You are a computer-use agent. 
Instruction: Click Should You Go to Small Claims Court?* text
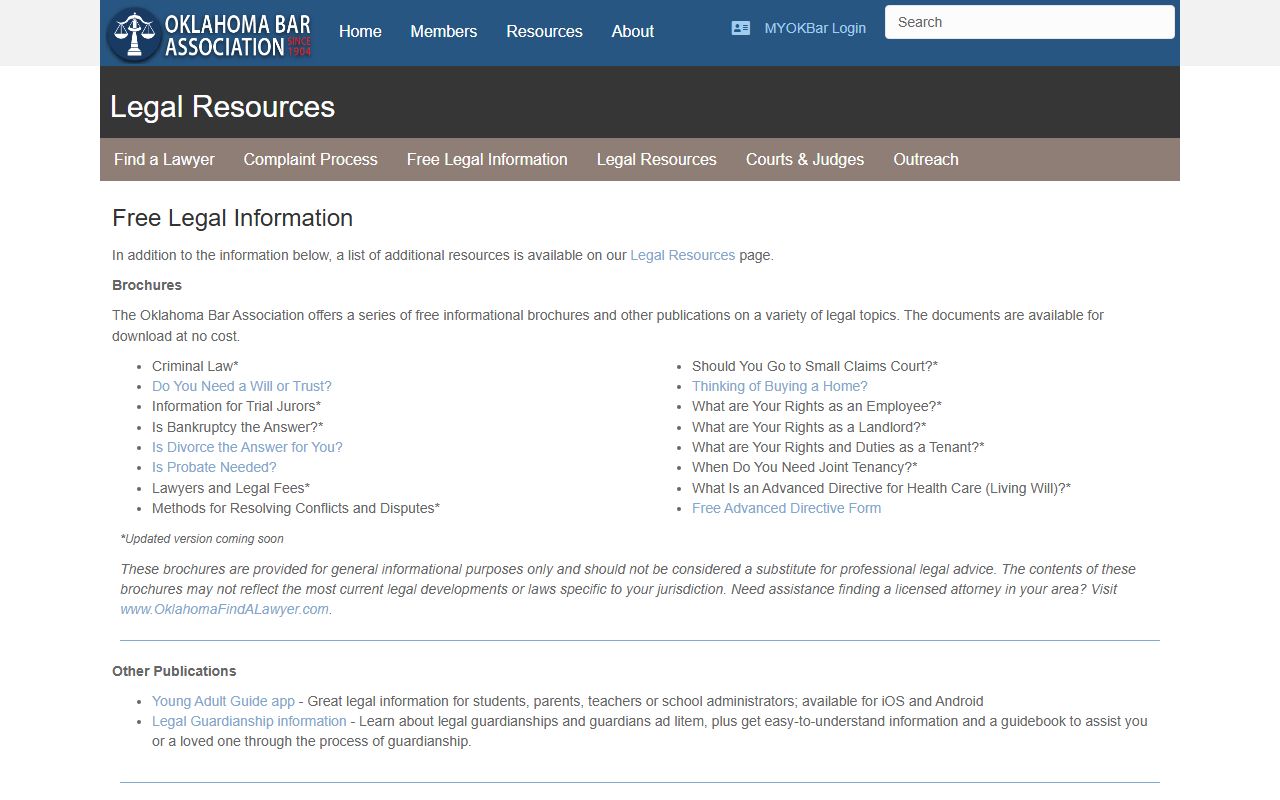point(815,366)
